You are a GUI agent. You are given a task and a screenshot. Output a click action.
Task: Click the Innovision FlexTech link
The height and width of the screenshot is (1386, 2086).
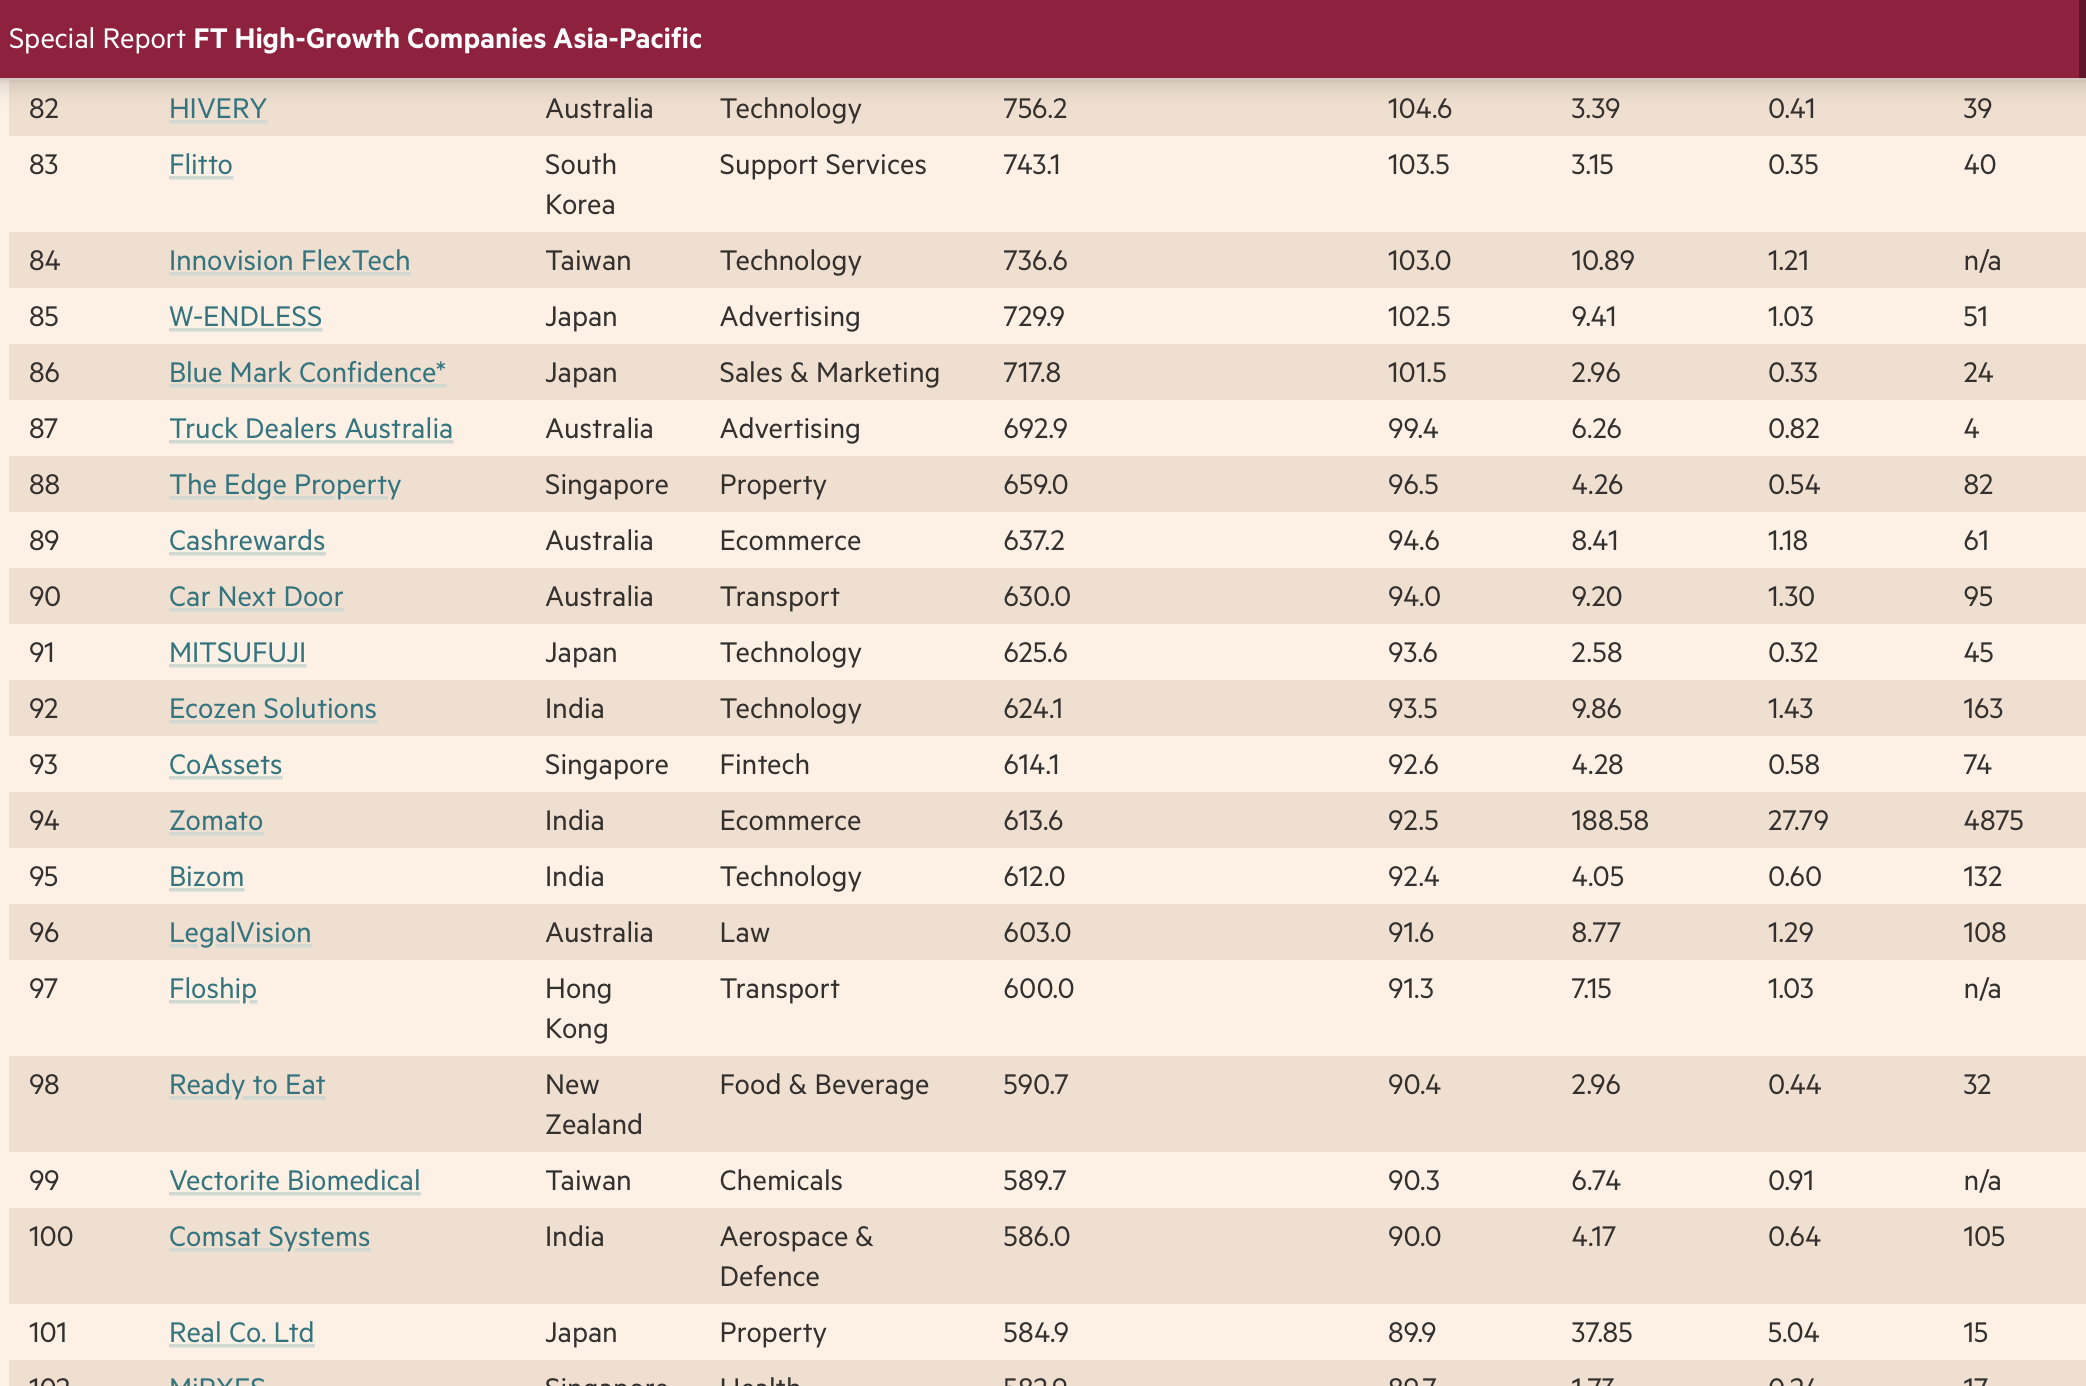[x=289, y=260]
